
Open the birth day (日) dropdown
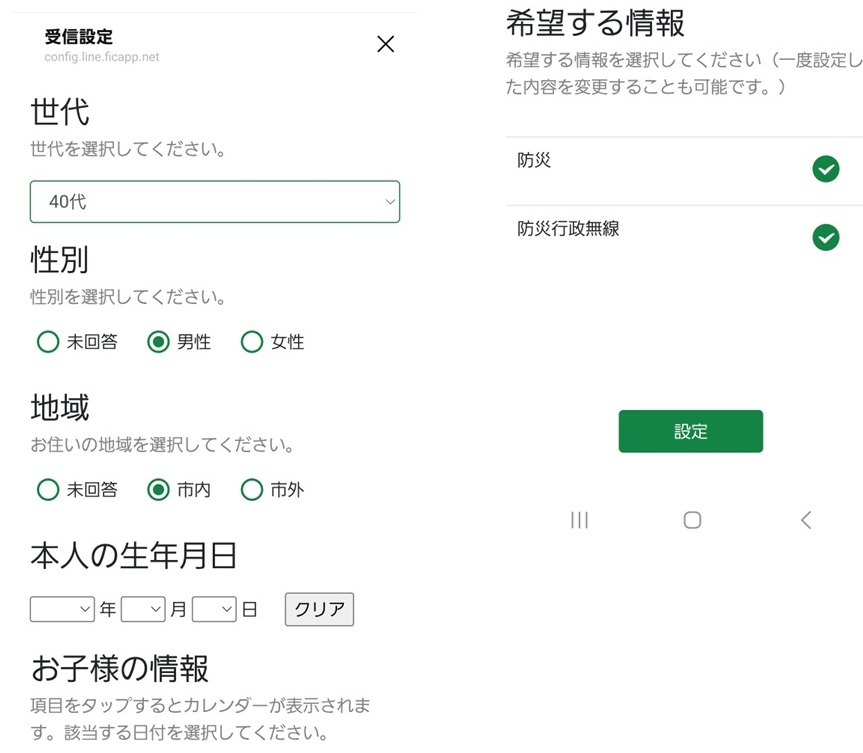[214, 609]
